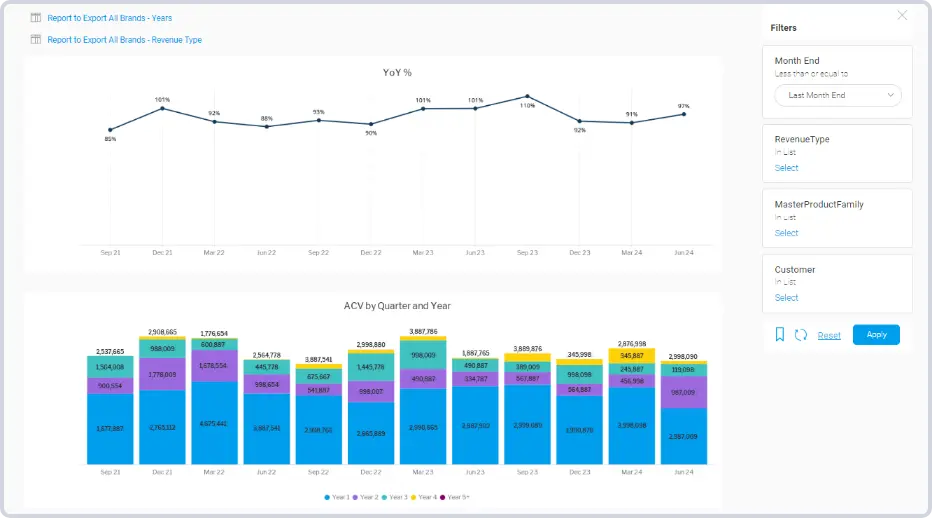
Task: Click Select under Customer filter
Action: click(786, 298)
